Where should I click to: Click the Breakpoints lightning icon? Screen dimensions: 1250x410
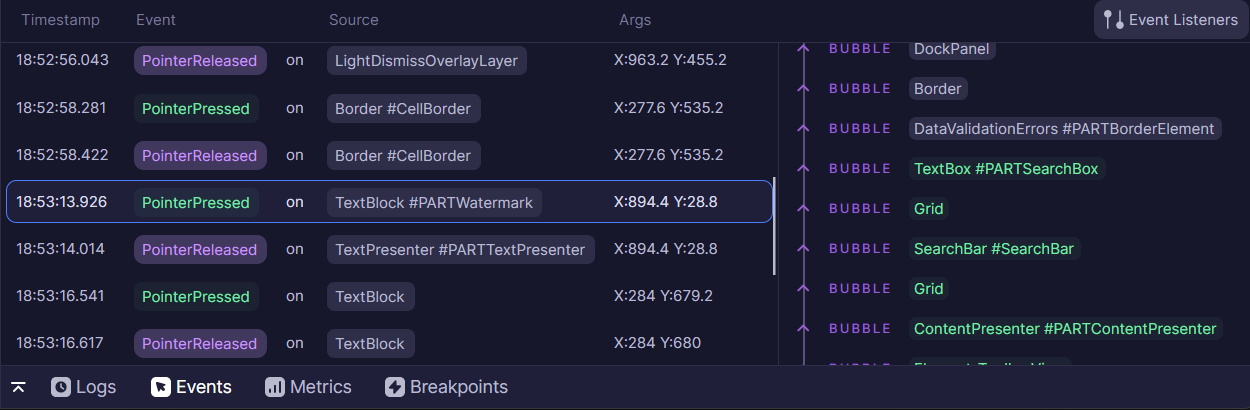395,387
